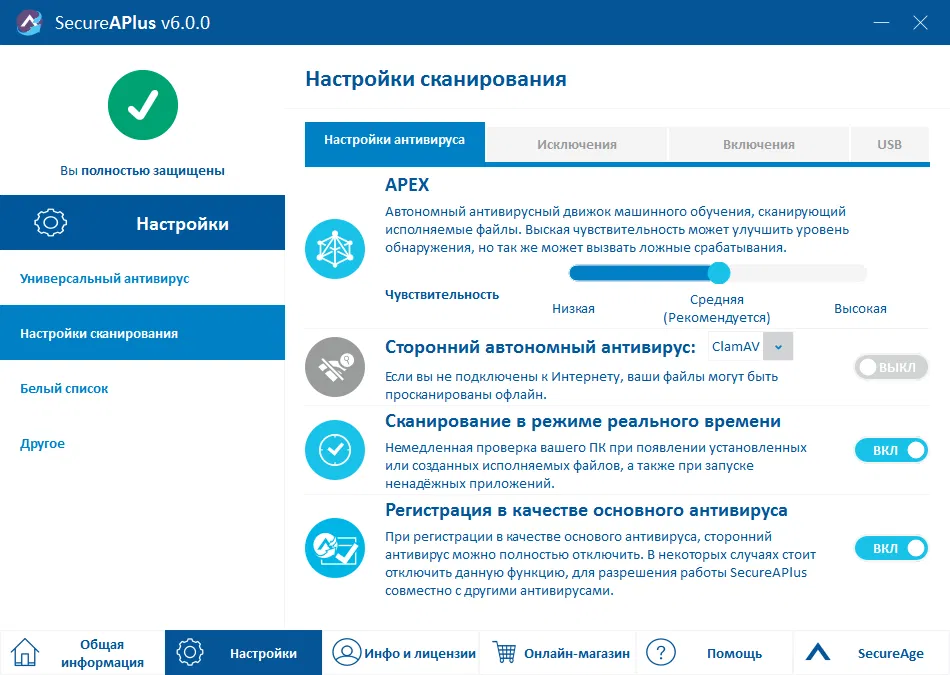Switch to the Исключения tab
The height and width of the screenshot is (675, 950).
click(576, 144)
